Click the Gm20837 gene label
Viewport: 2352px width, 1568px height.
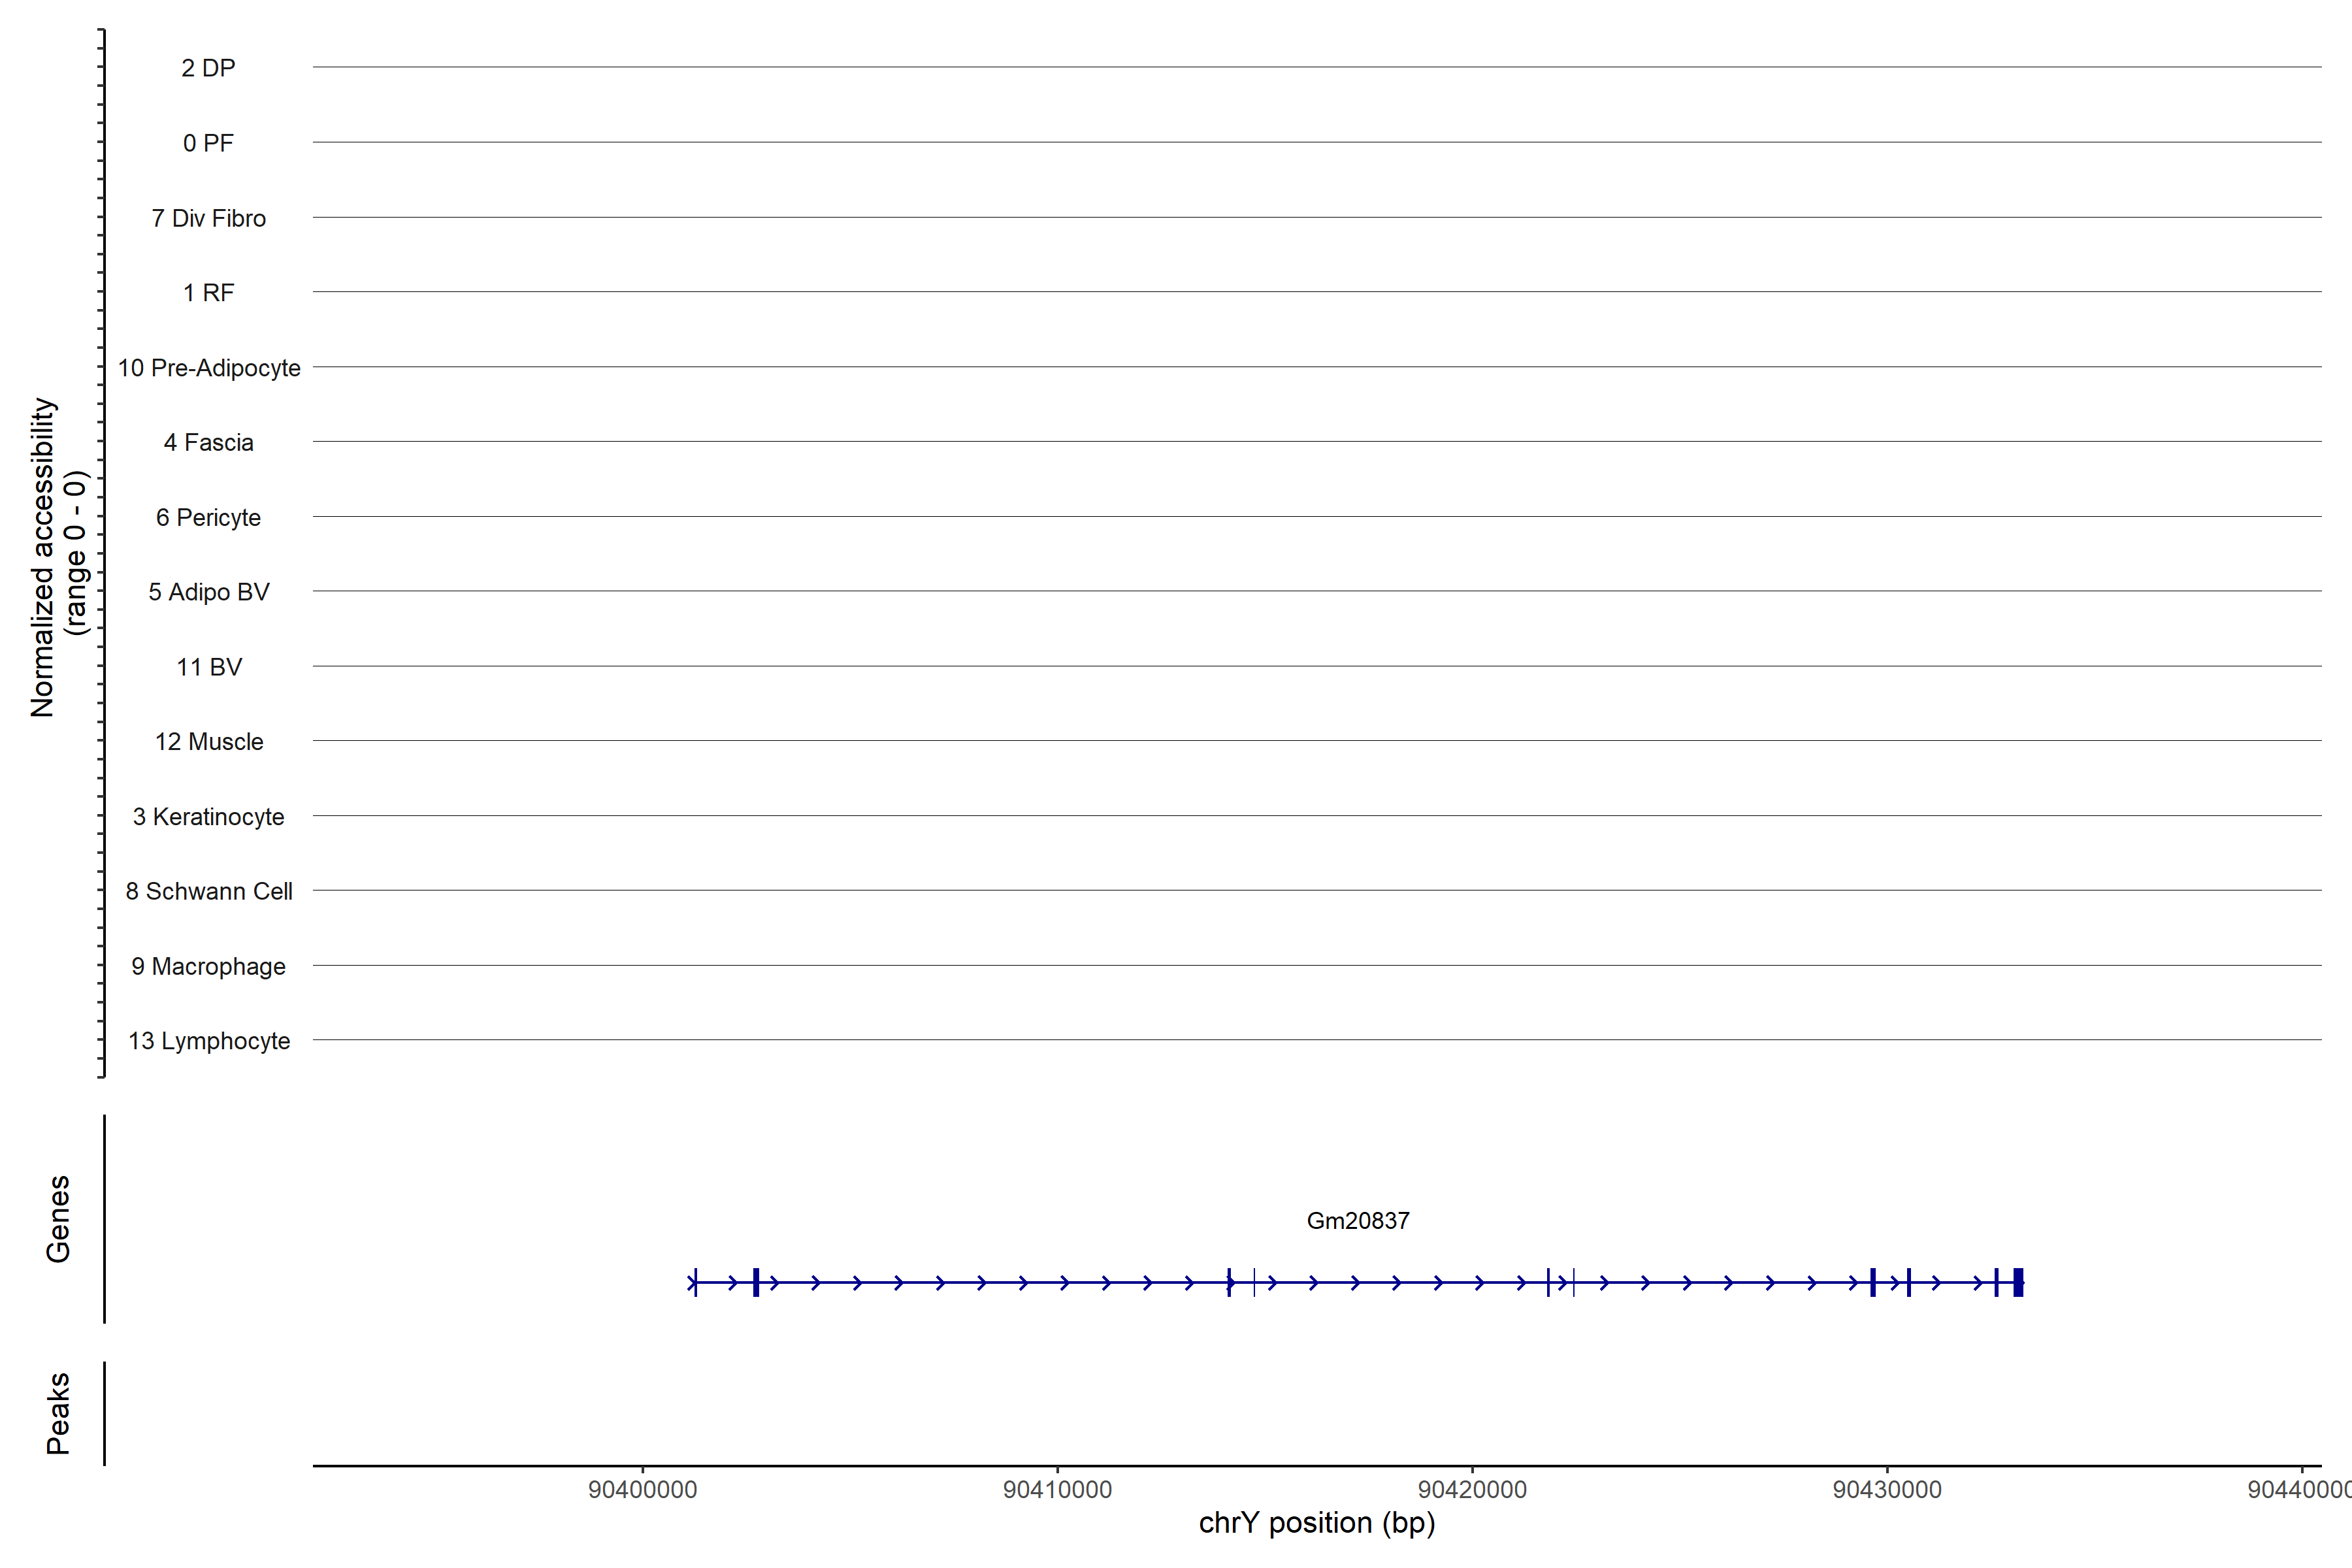pyautogui.click(x=1357, y=1220)
